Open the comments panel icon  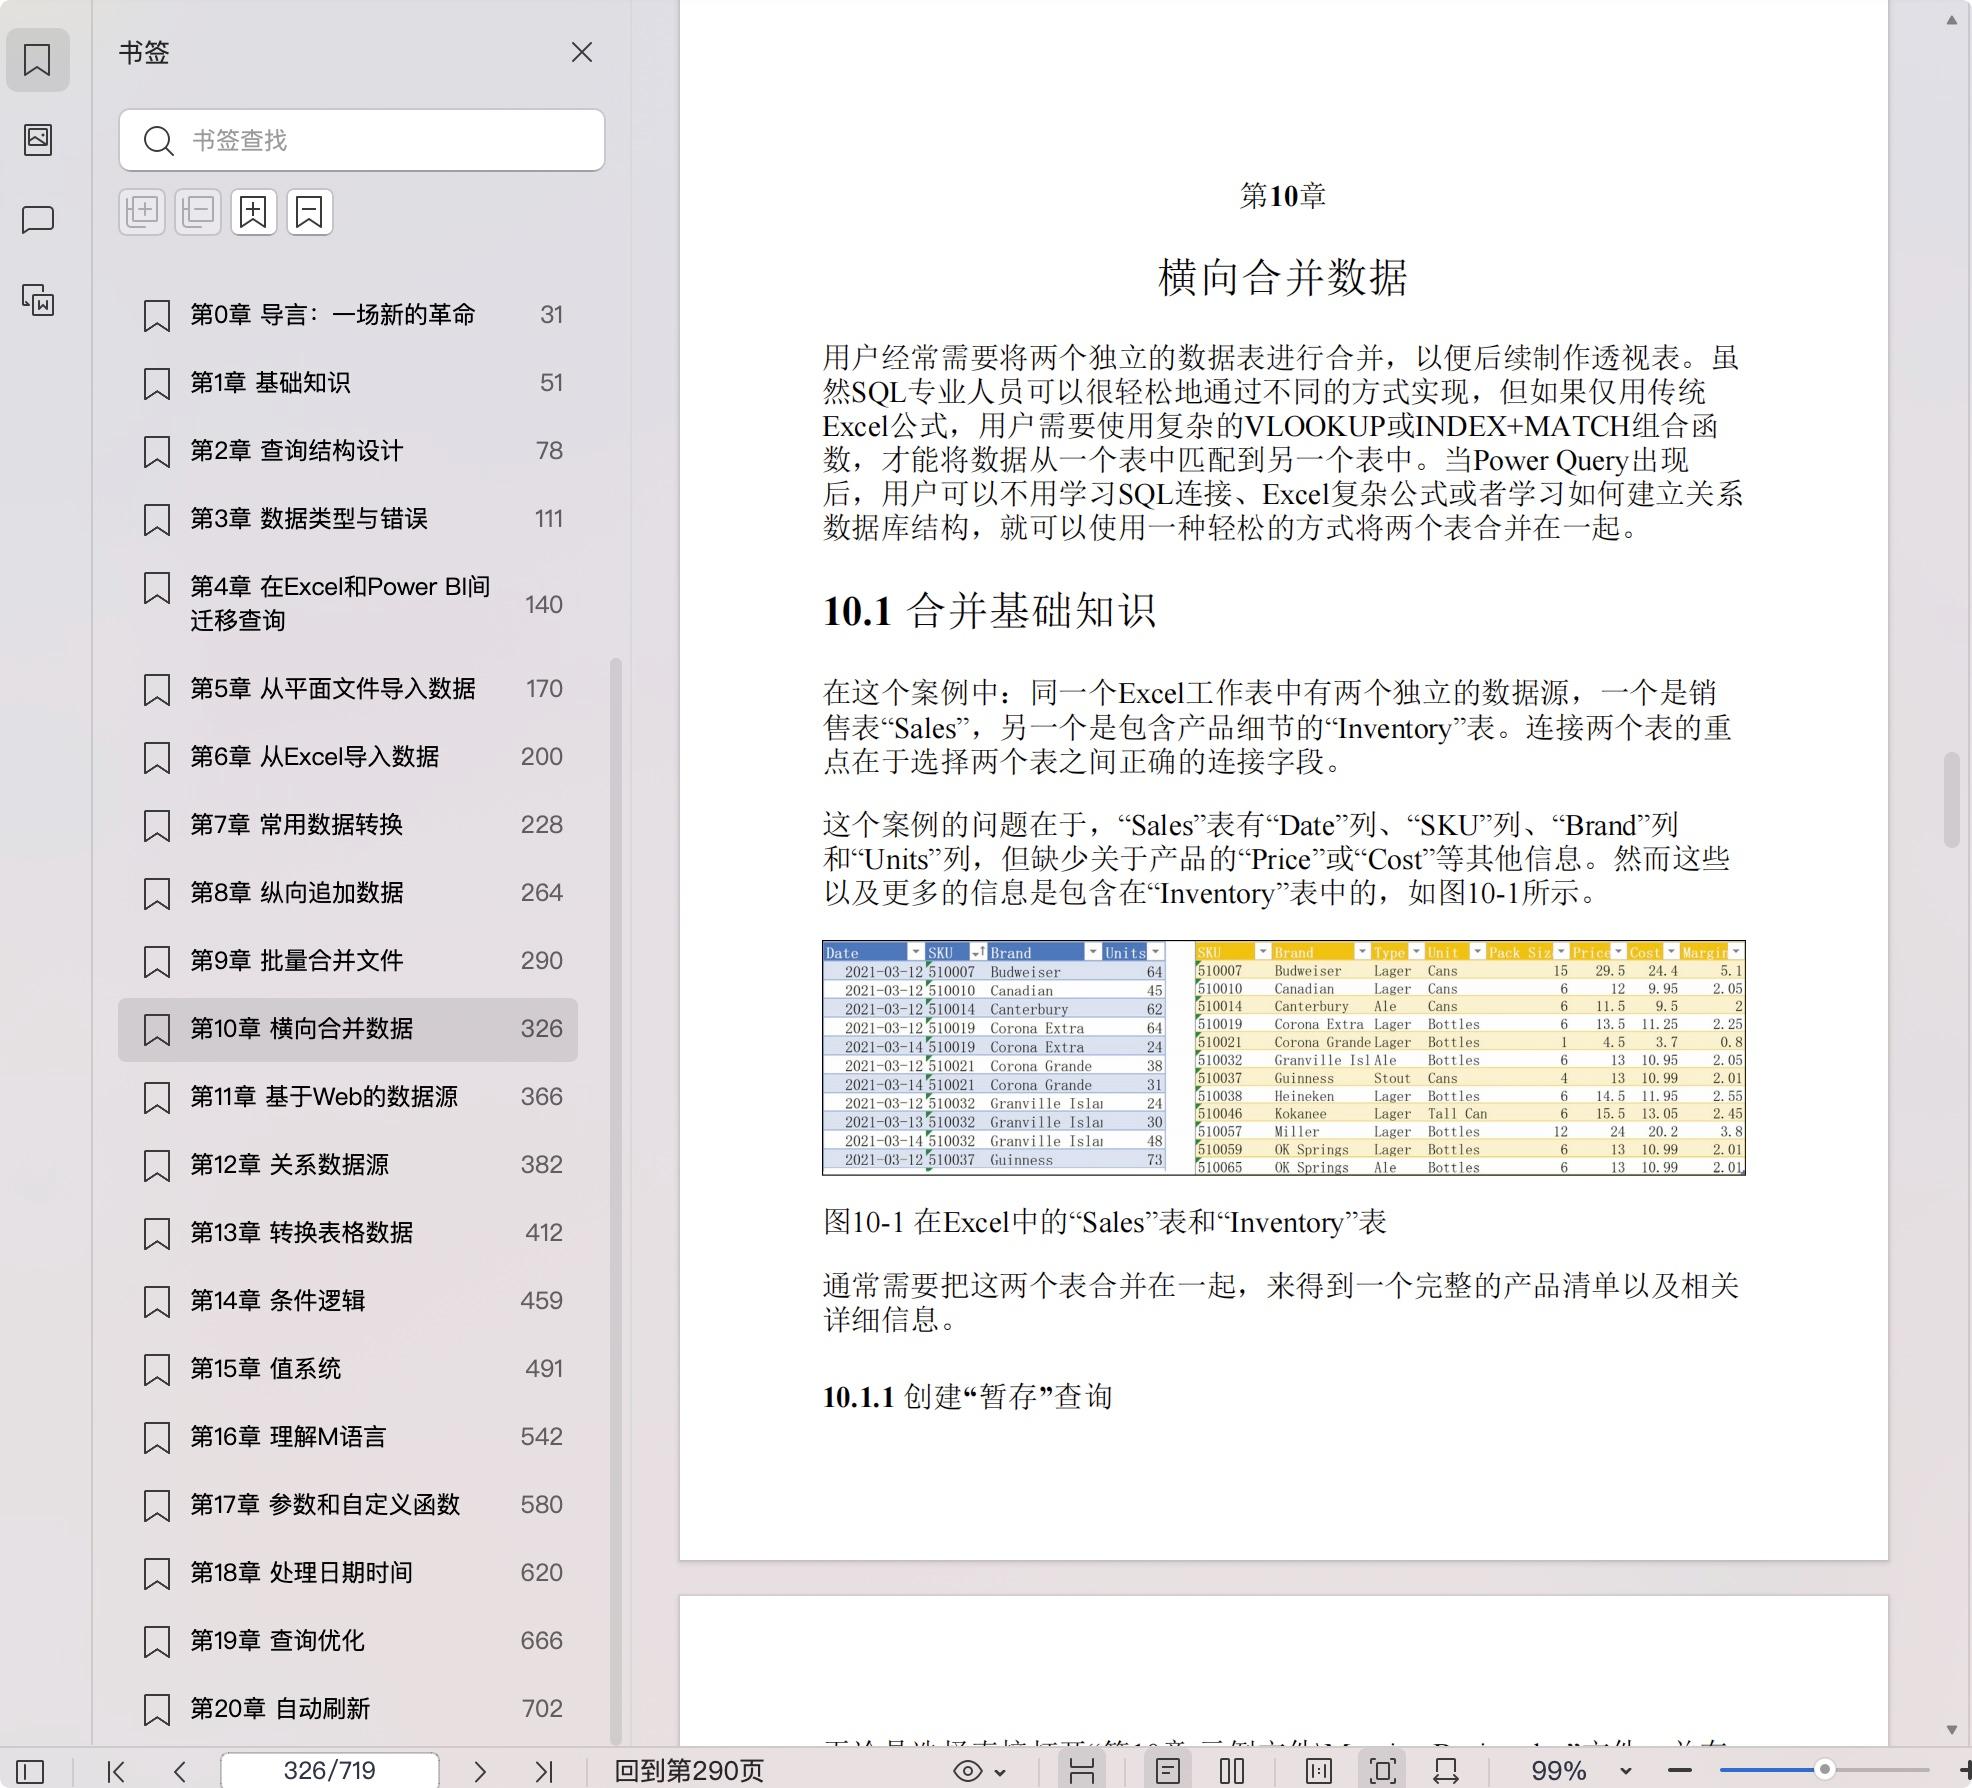(x=38, y=219)
